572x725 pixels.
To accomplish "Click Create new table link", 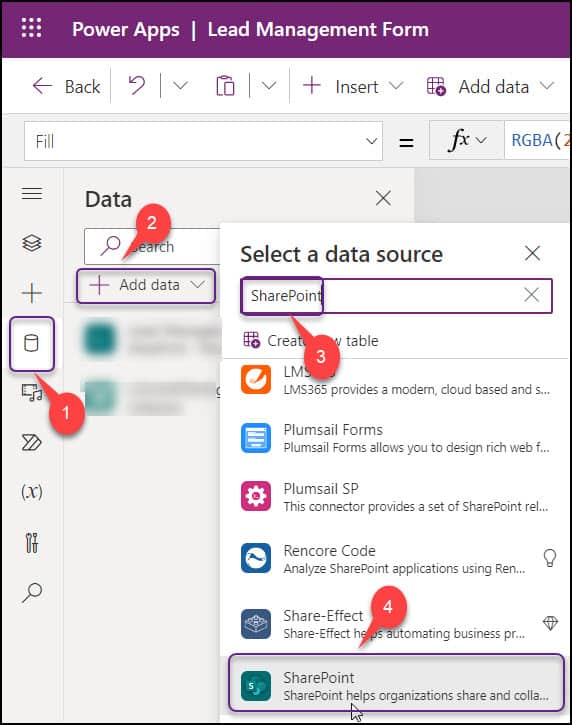I will click(x=311, y=341).
